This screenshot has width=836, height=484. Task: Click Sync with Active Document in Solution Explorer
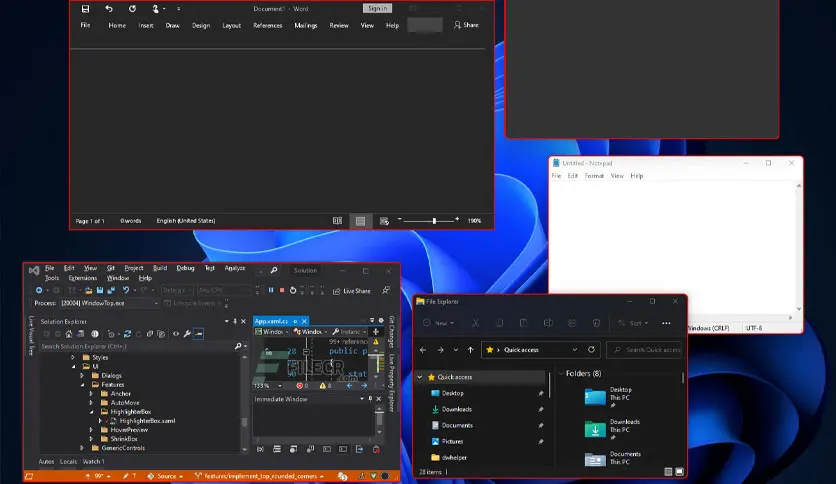point(127,334)
